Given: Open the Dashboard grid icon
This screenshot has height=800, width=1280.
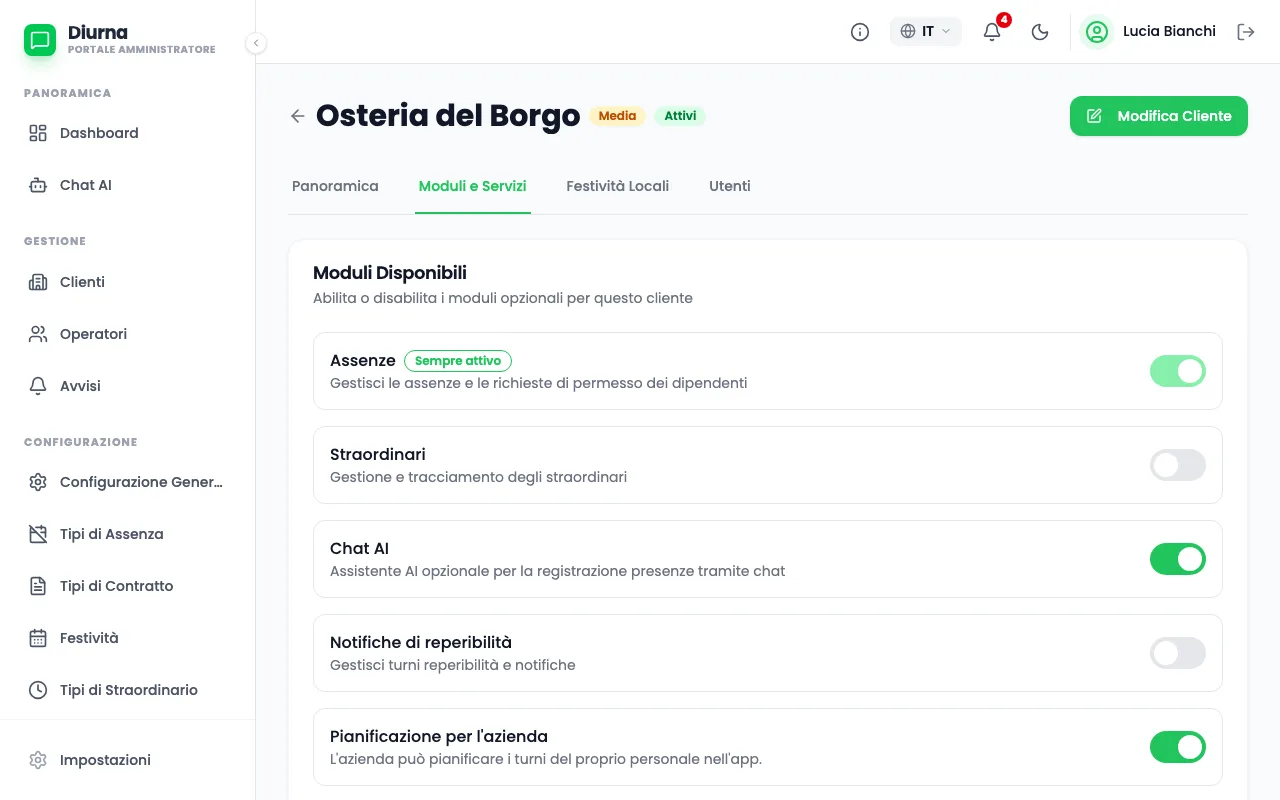Looking at the screenshot, I should click(38, 133).
